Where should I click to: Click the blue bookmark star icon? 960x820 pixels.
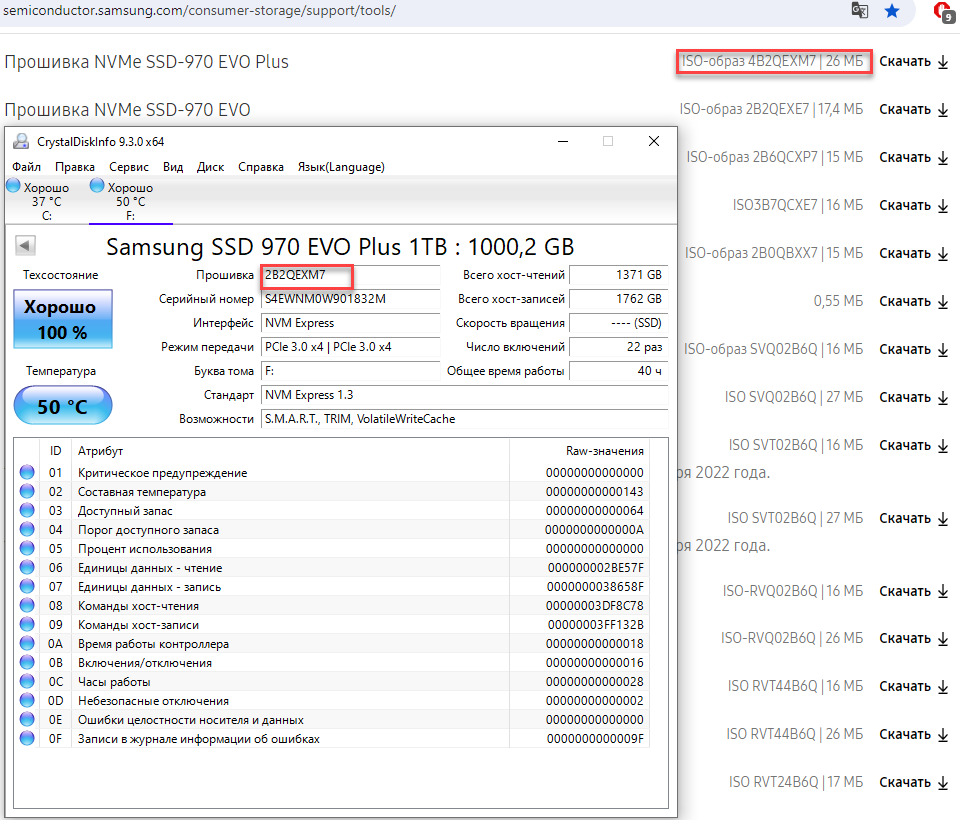pyautogui.click(x=892, y=10)
